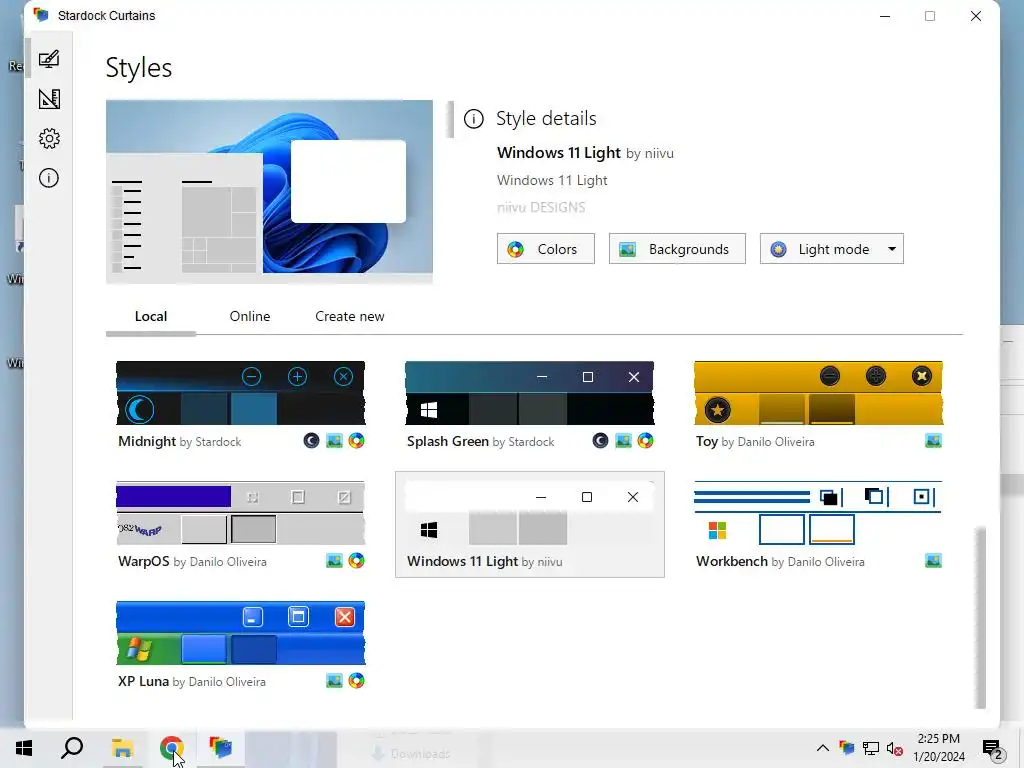Click Stardock Curtains taskbar icon
The height and width of the screenshot is (768, 1024).
click(221, 748)
